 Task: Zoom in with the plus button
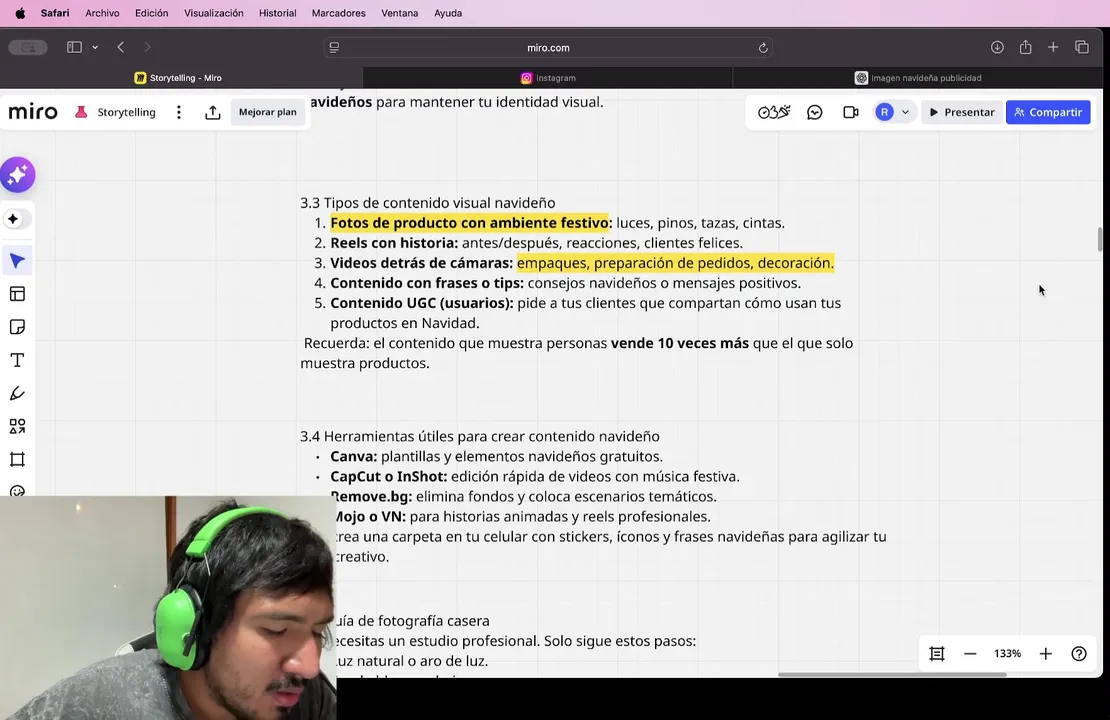1046,653
